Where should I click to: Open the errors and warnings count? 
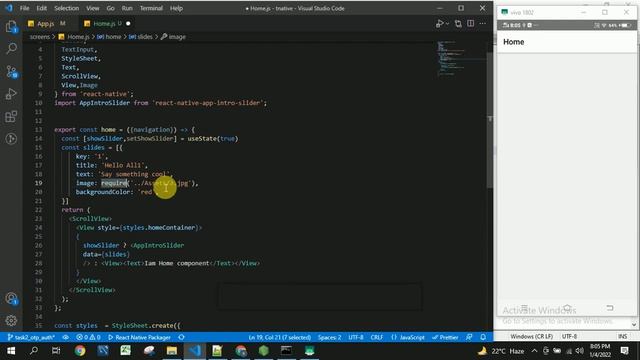(88, 337)
